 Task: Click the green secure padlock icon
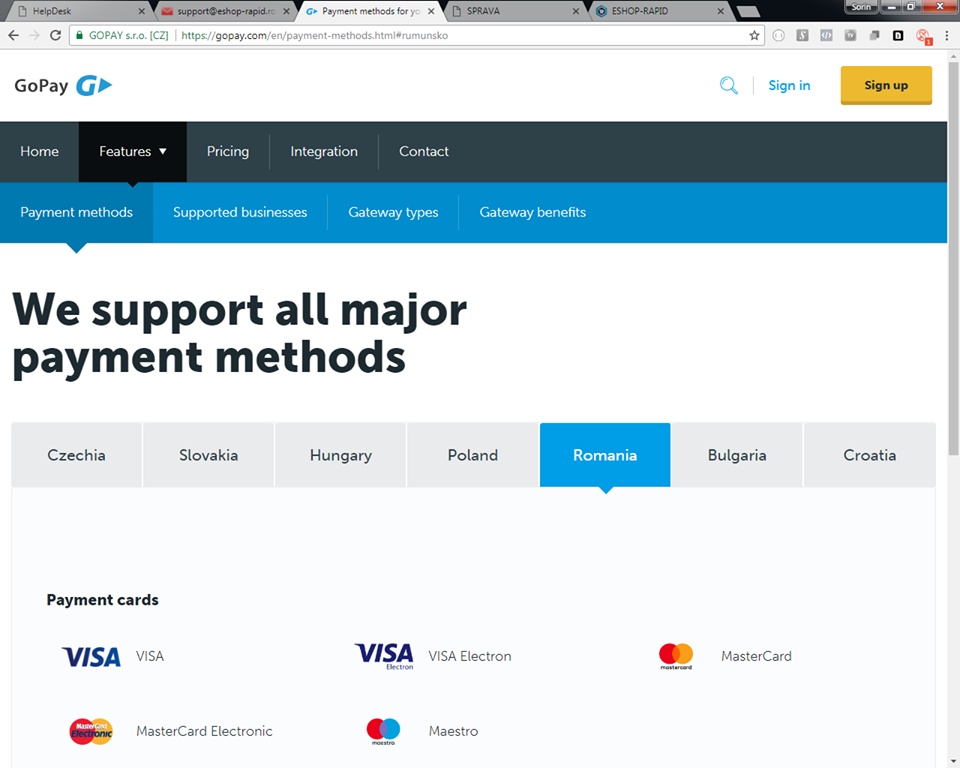pyautogui.click(x=79, y=36)
